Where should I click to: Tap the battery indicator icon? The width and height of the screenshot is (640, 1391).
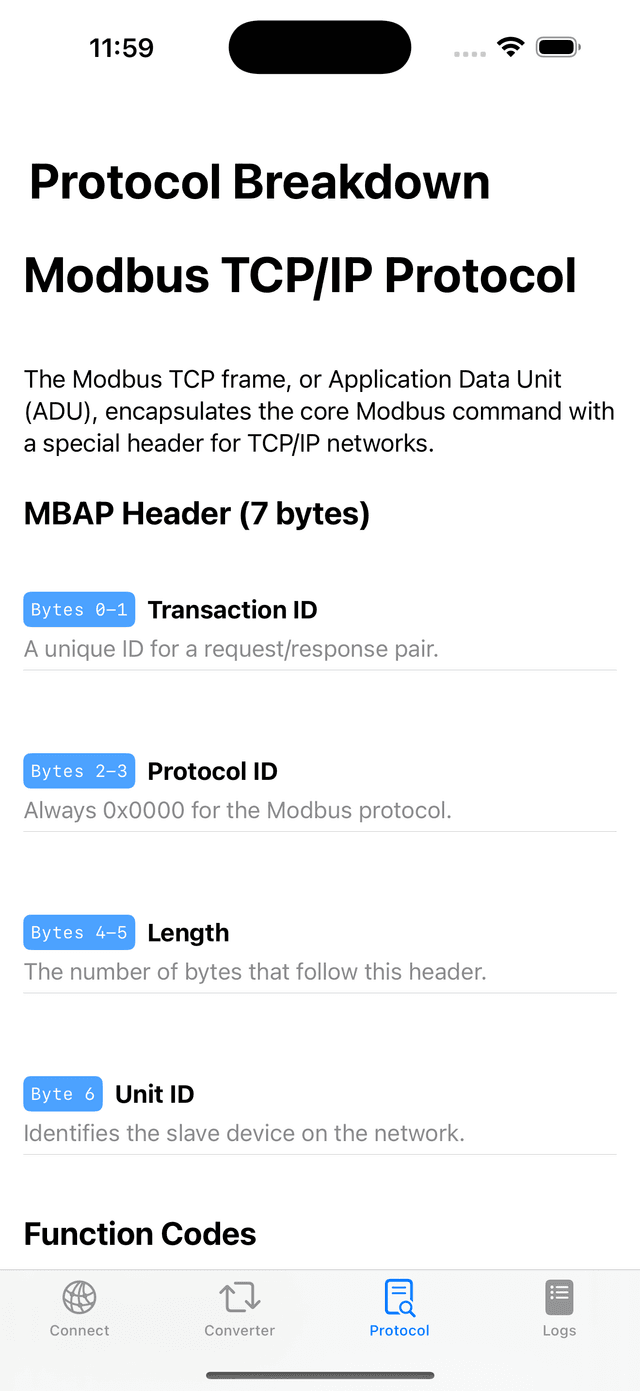pyautogui.click(x=558, y=46)
